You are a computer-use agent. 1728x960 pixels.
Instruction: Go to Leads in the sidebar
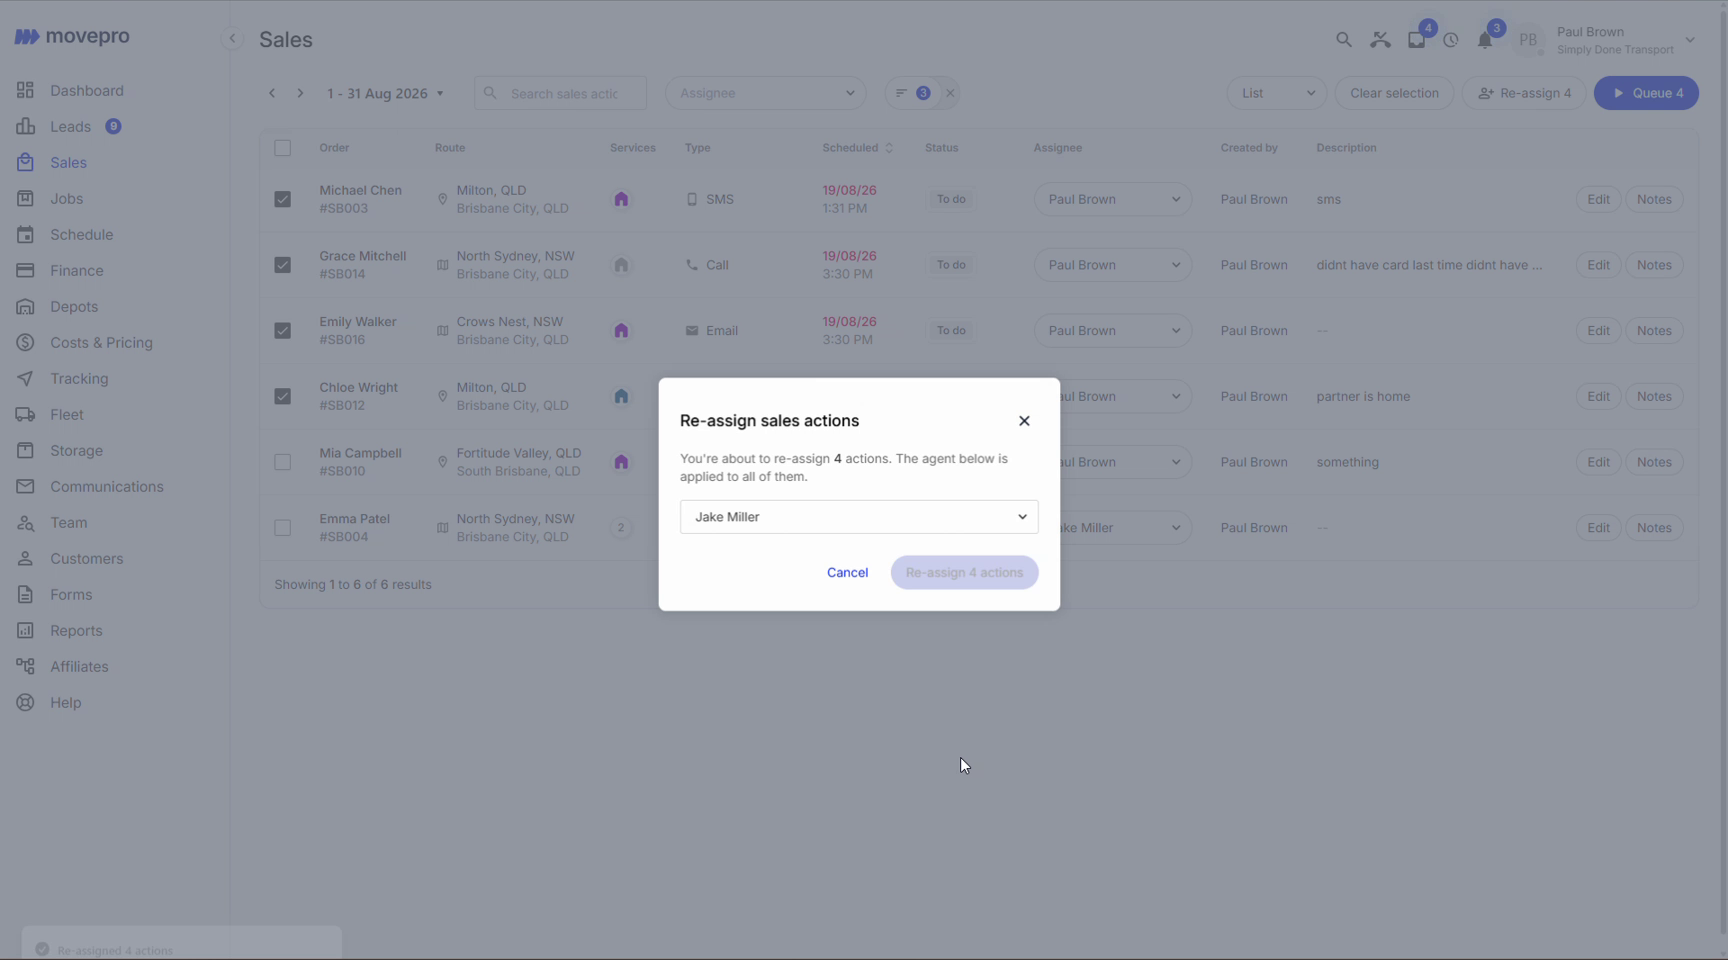pos(70,127)
